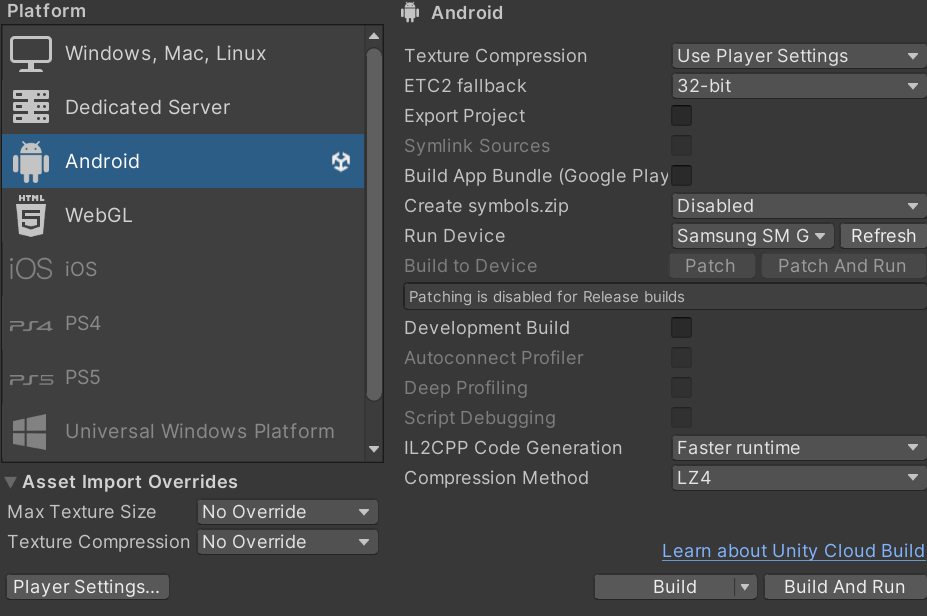
Task: Toggle the Deep Profiling checkbox
Action: tap(681, 388)
